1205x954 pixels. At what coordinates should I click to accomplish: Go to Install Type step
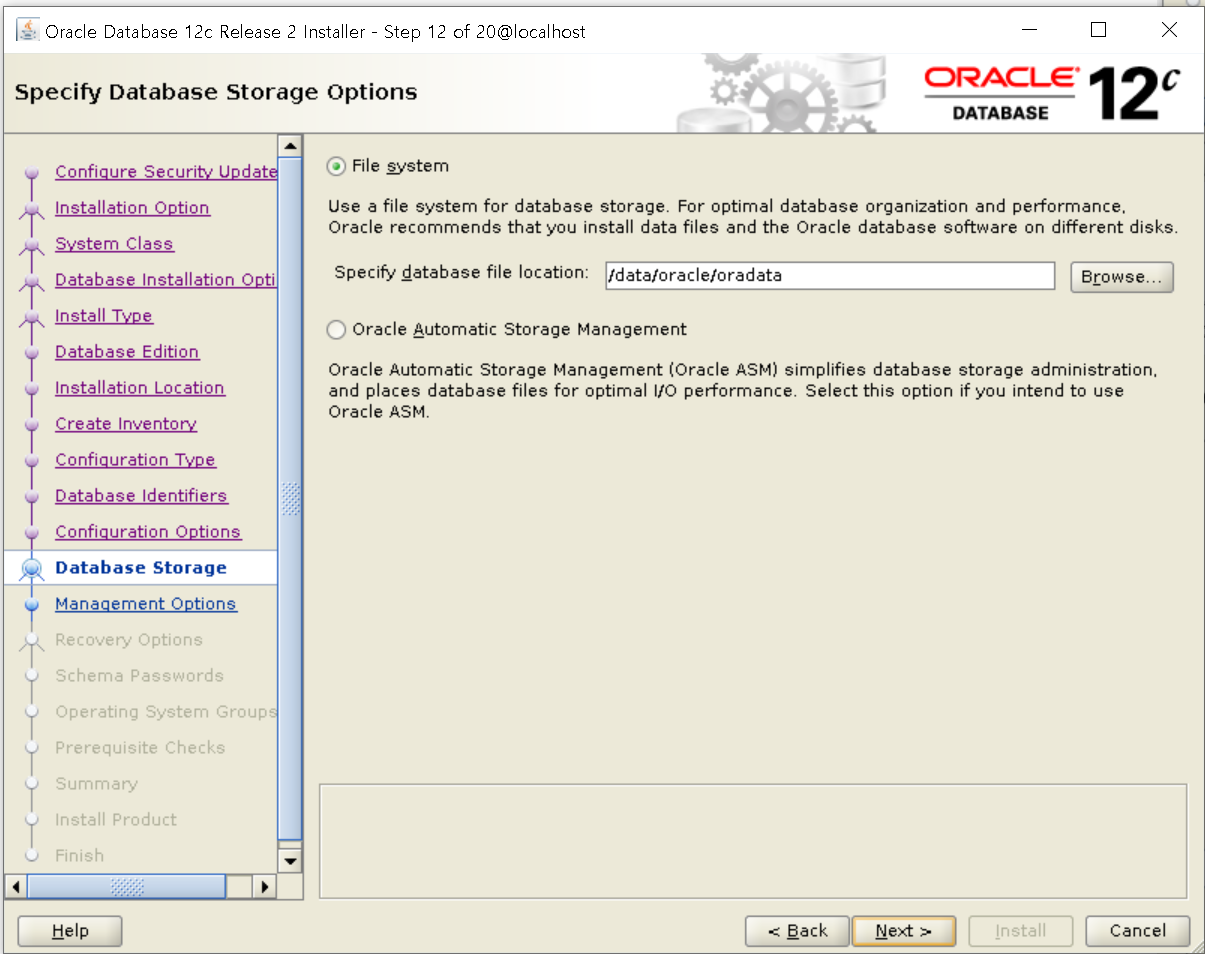[104, 316]
